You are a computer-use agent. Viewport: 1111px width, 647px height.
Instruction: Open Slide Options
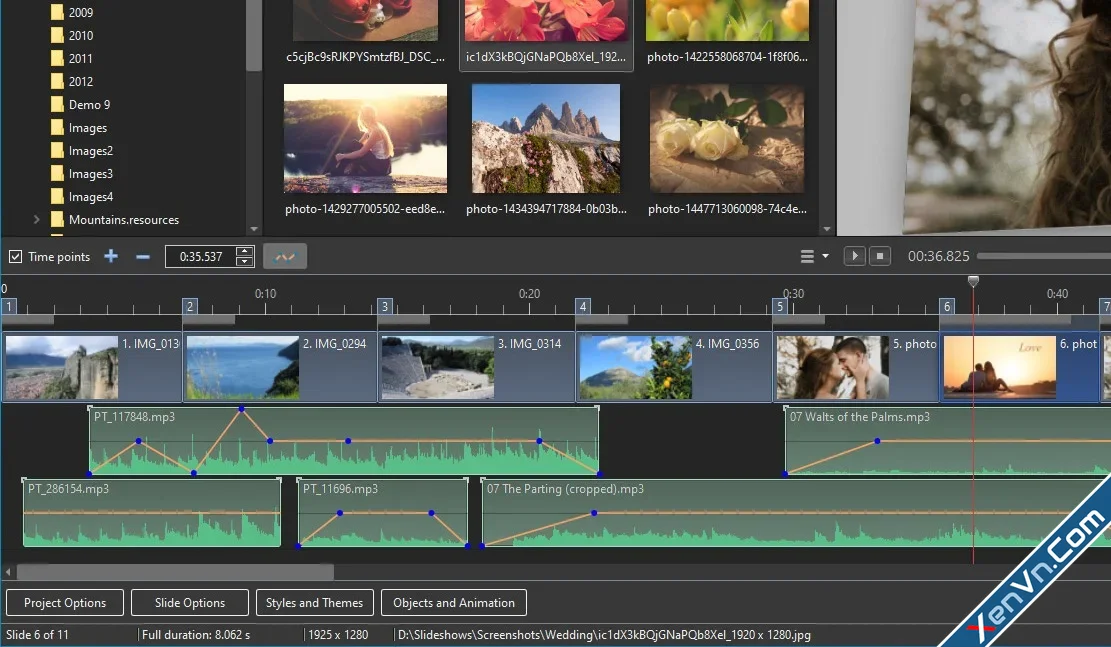click(190, 602)
